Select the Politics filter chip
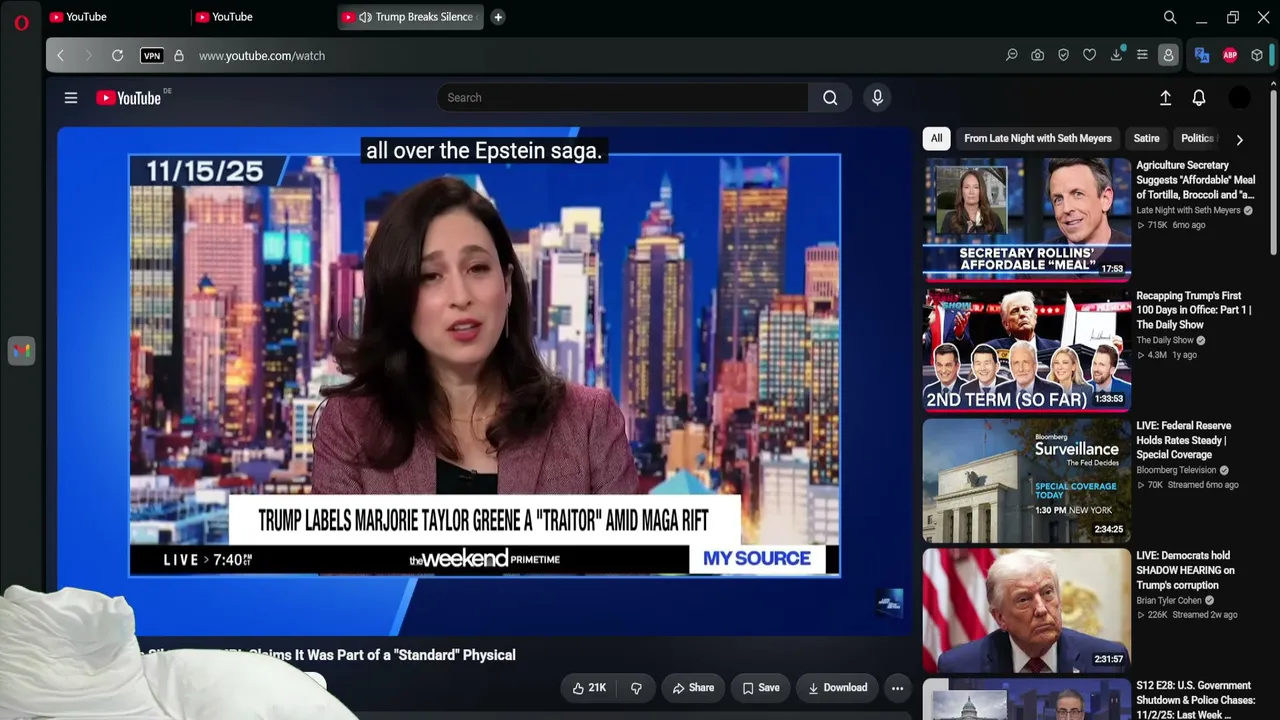 tap(1197, 139)
